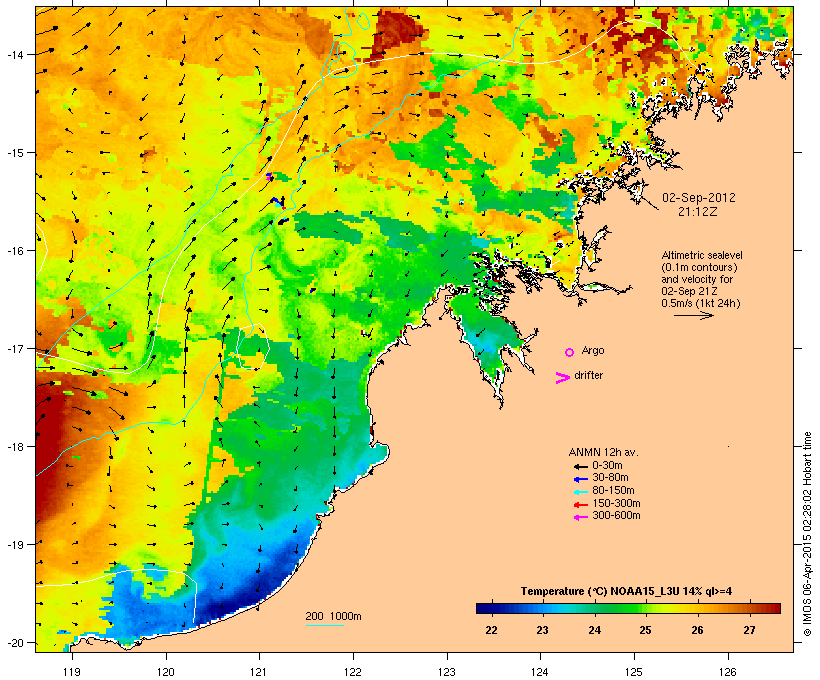Click the colorbar tick value 25

pyautogui.click(x=645, y=630)
